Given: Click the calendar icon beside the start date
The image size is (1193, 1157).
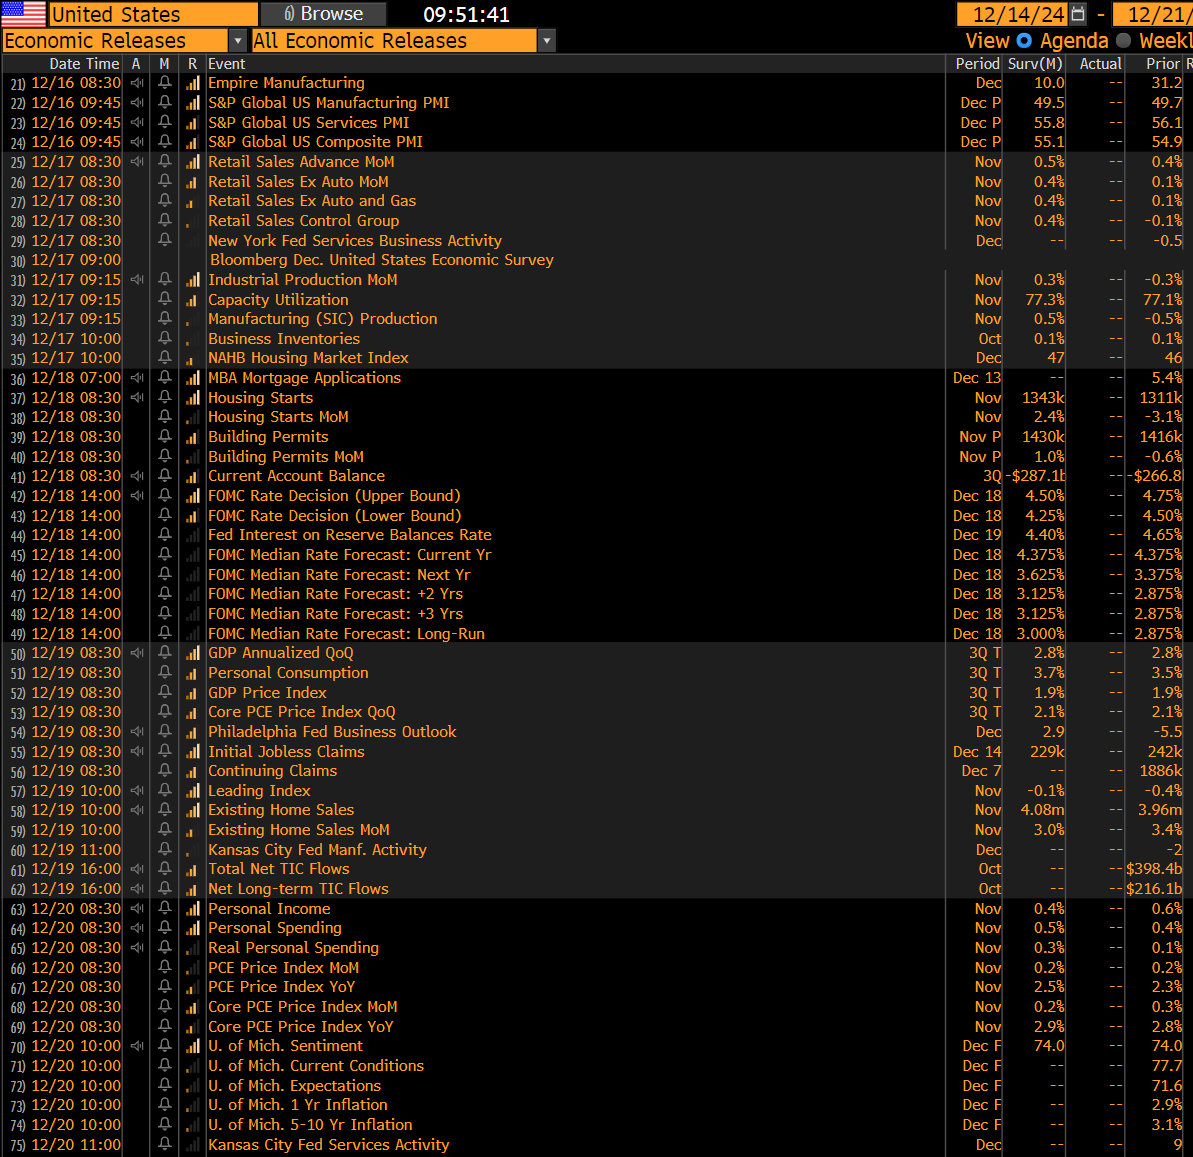Looking at the screenshot, I should pyautogui.click(x=1077, y=14).
